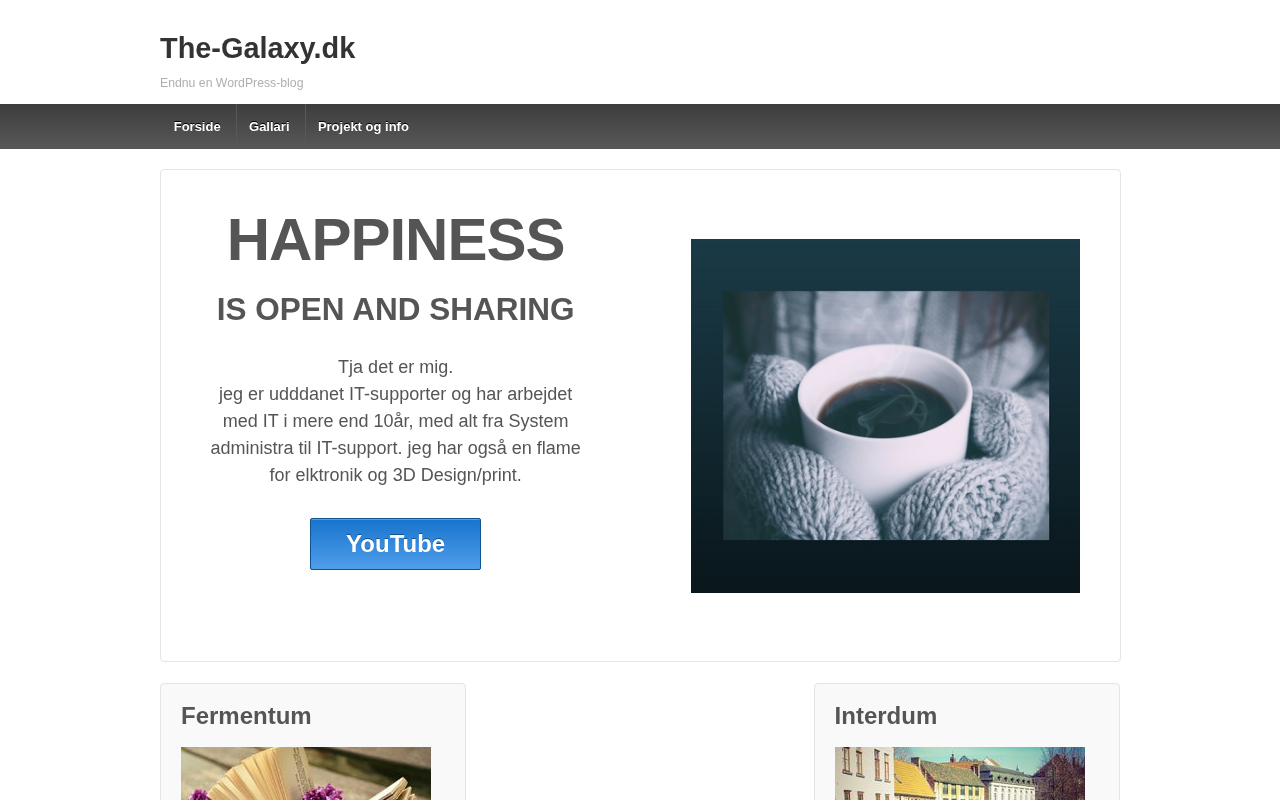Go to the Forside menu item
The image size is (1280, 800).
click(197, 127)
